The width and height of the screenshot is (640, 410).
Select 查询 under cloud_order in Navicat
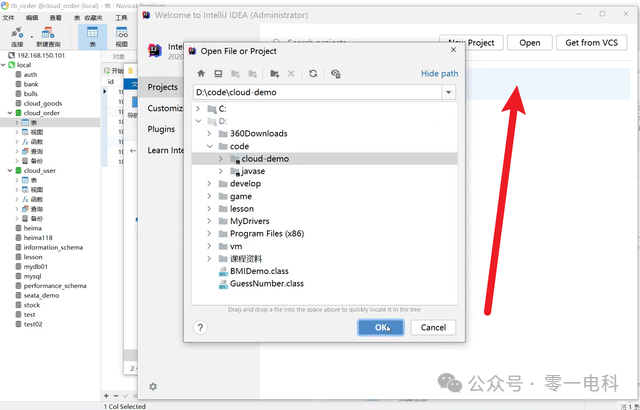[x=36, y=151]
